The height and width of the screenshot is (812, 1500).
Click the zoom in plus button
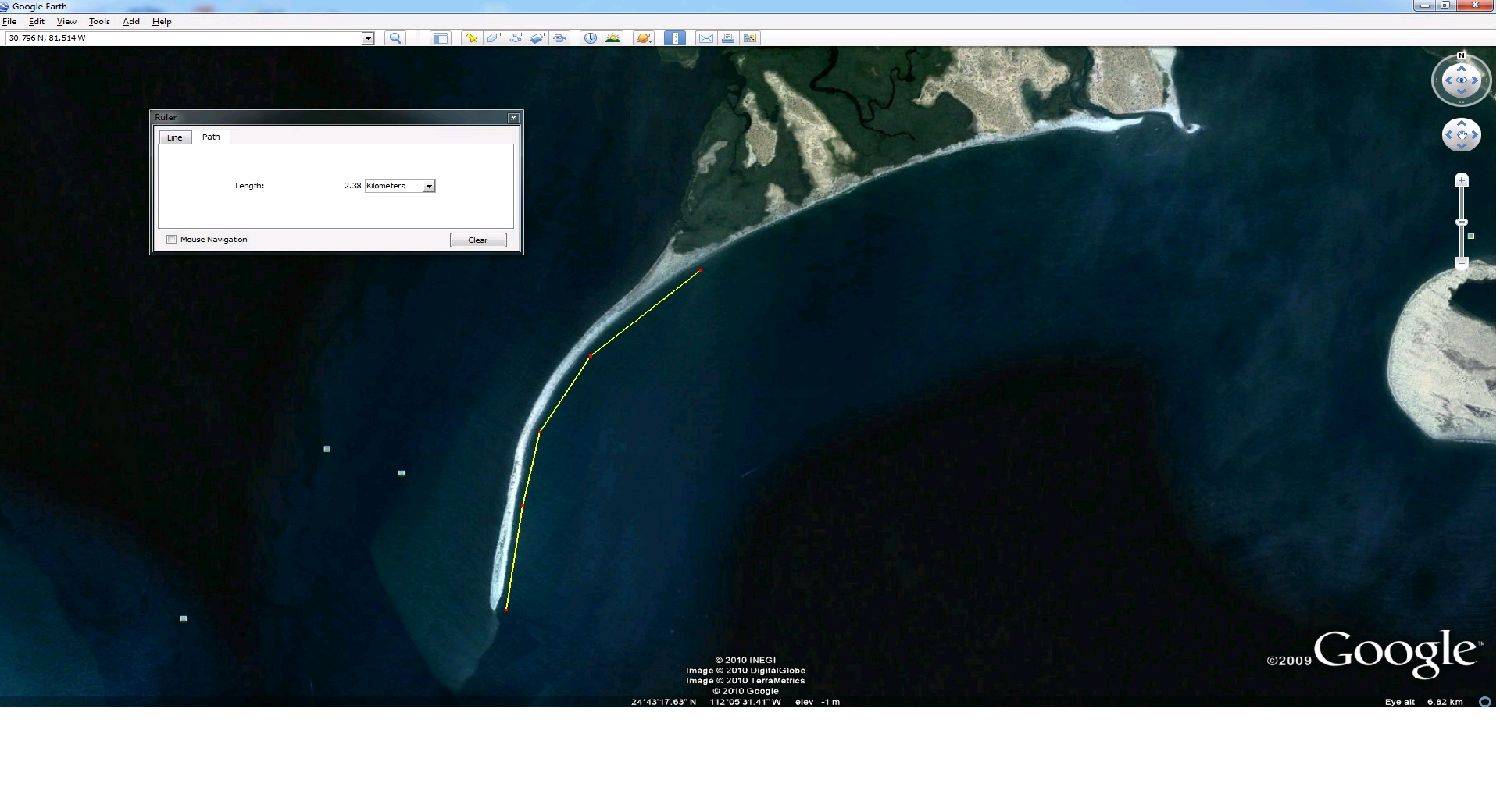(x=1461, y=181)
